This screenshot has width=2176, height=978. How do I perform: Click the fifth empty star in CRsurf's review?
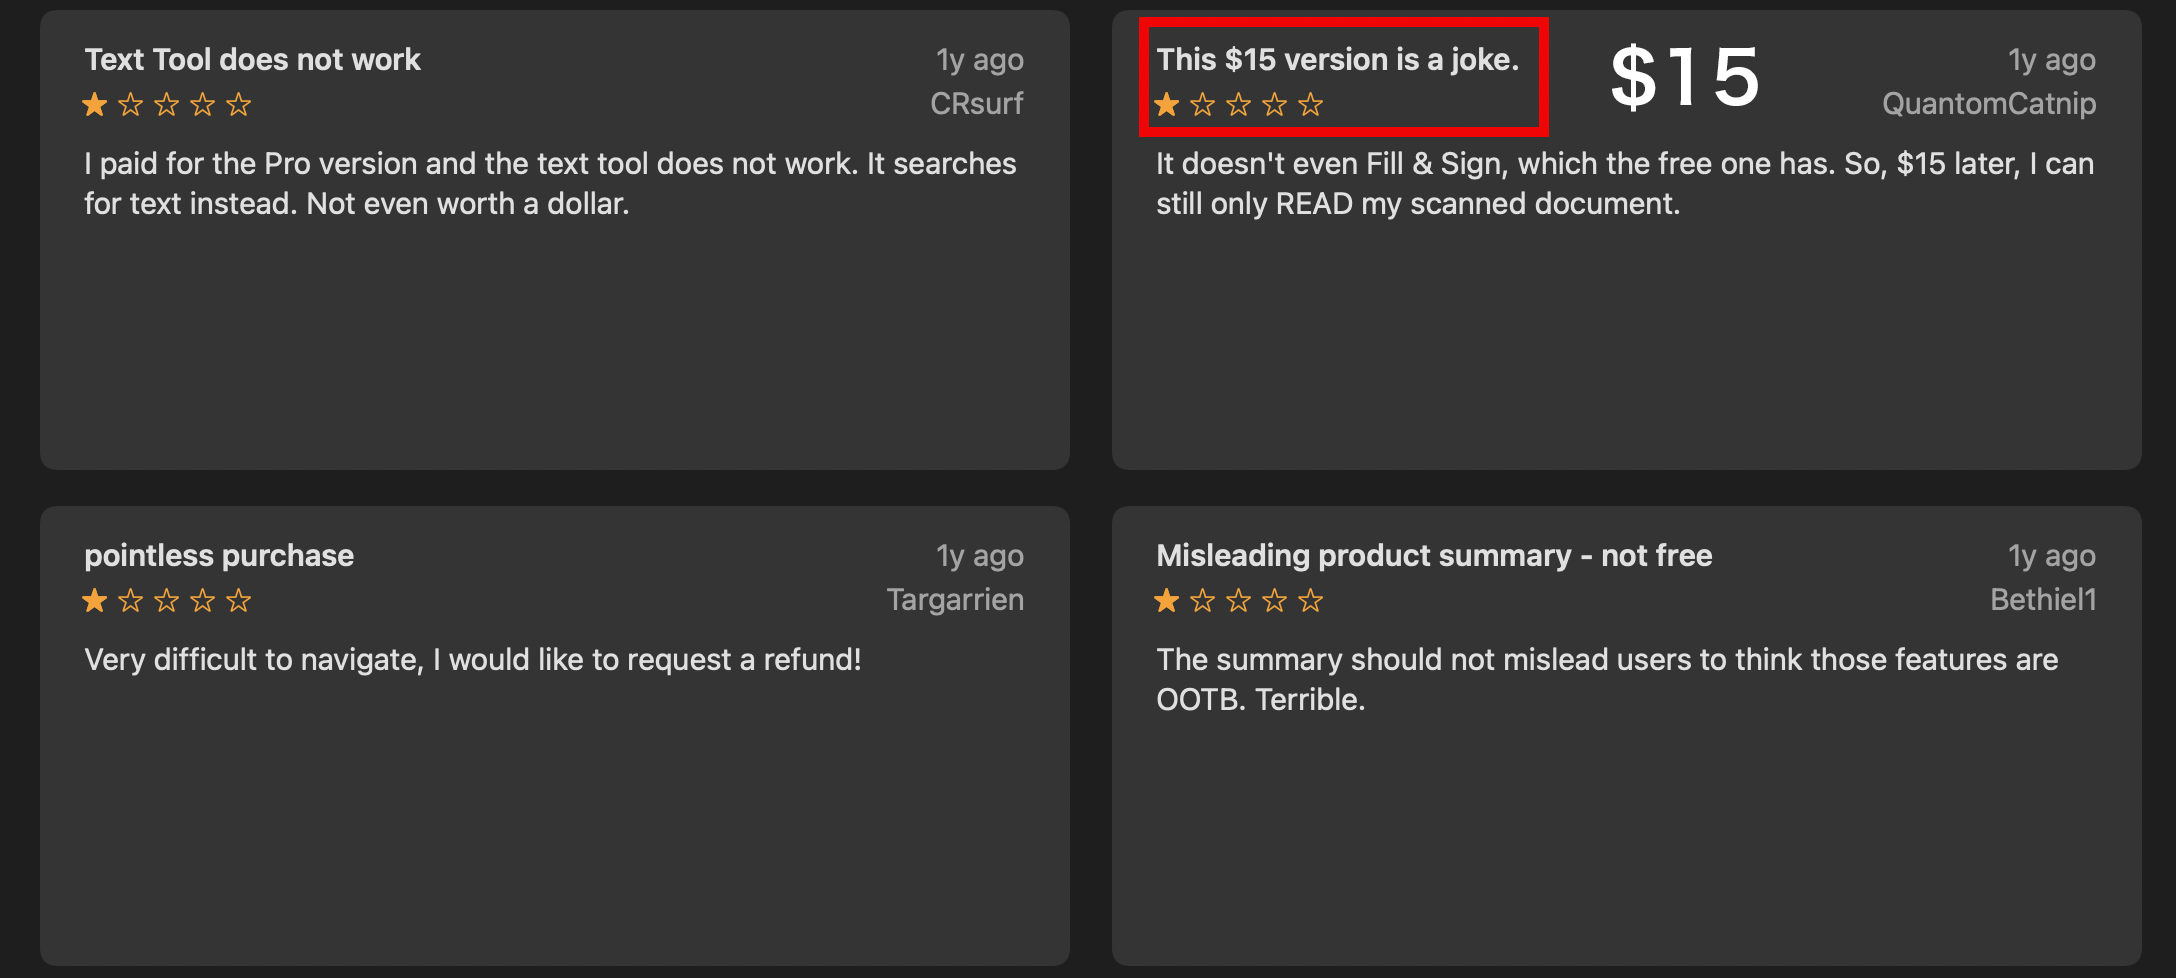point(239,105)
